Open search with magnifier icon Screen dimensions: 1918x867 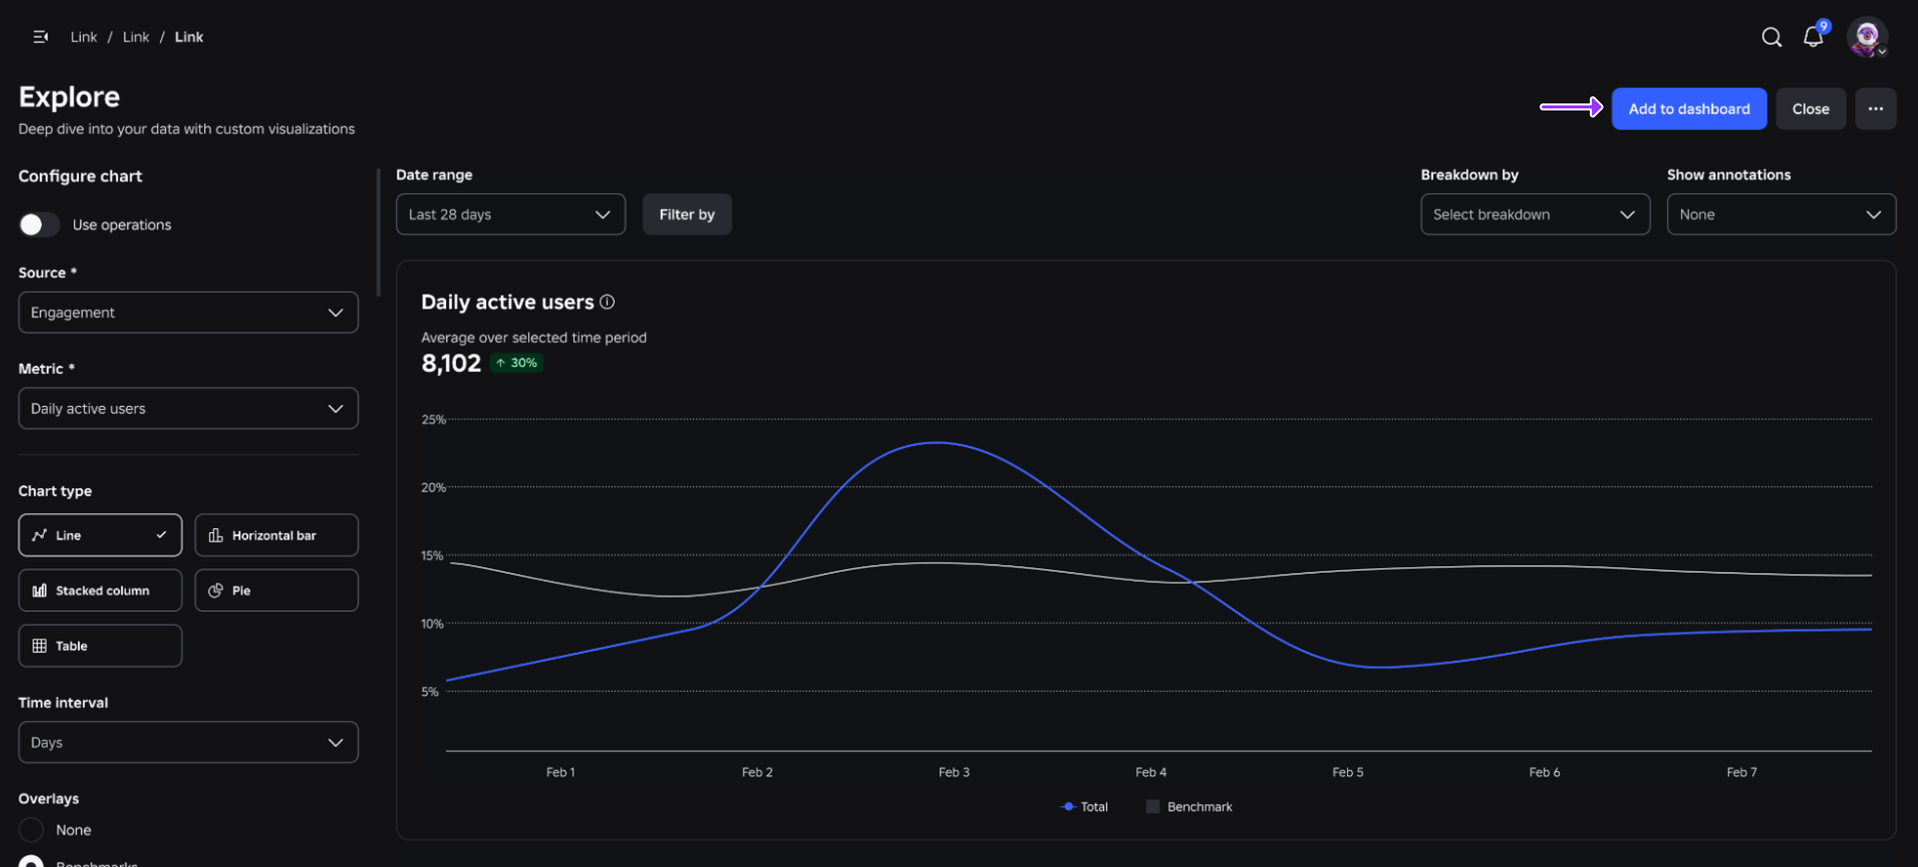pyautogui.click(x=1771, y=37)
